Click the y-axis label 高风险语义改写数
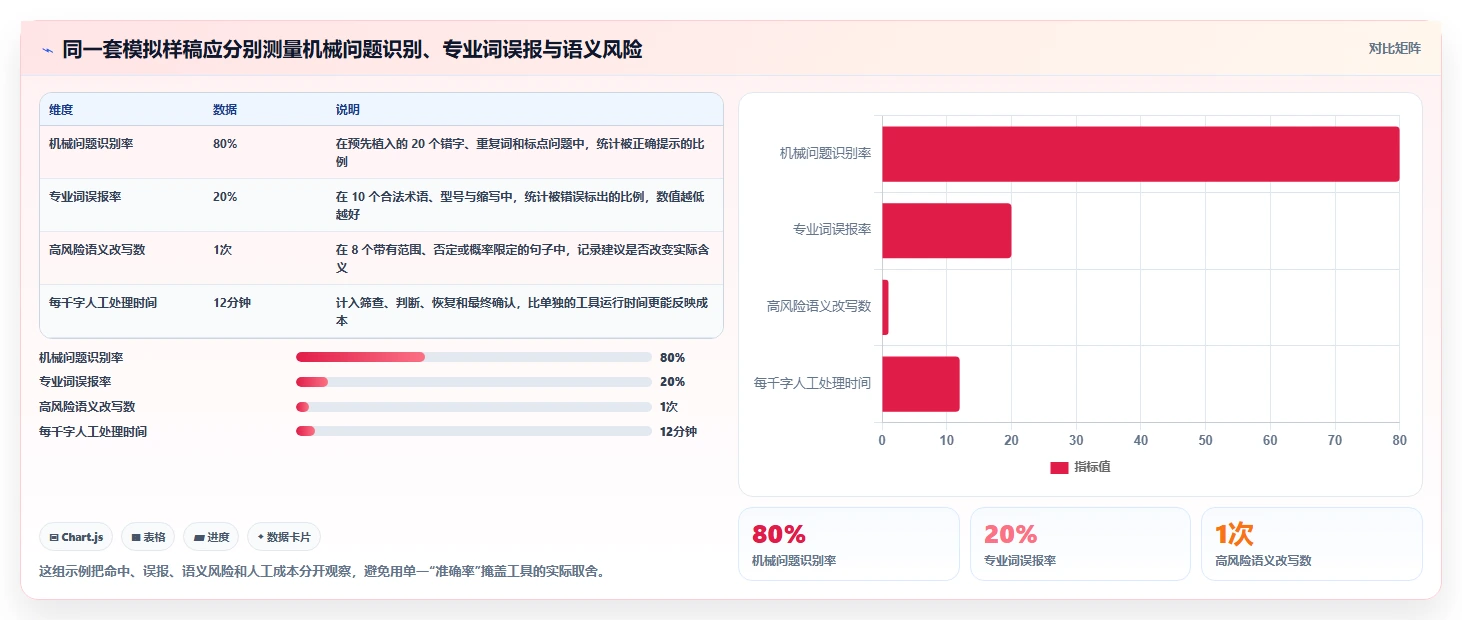 point(819,307)
